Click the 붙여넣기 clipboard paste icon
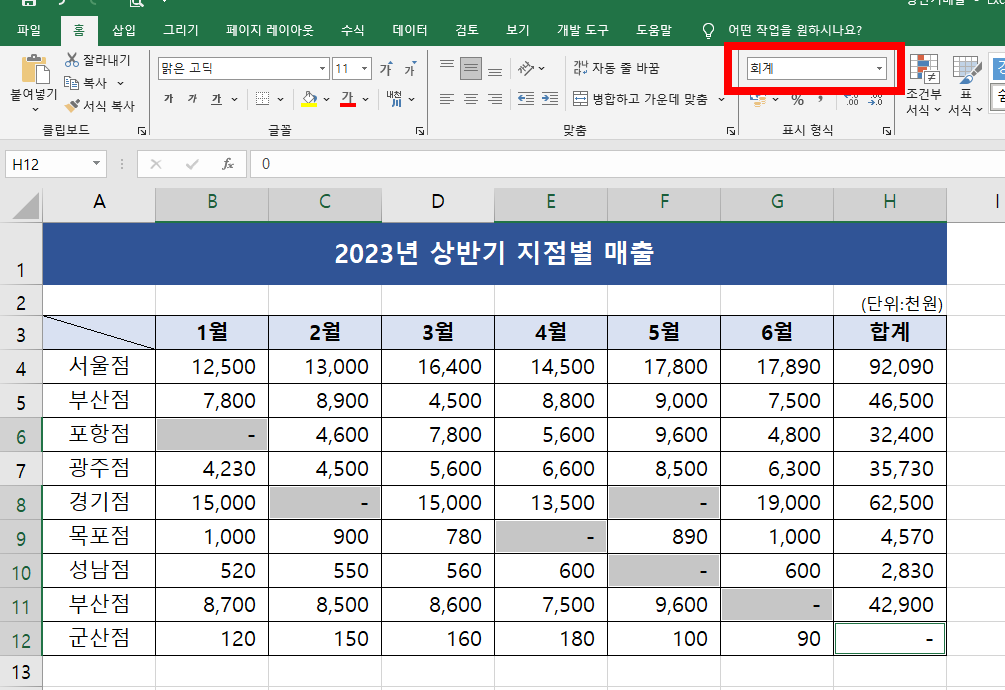Image resolution: width=1005 pixels, height=690 pixels. click(x=35, y=70)
